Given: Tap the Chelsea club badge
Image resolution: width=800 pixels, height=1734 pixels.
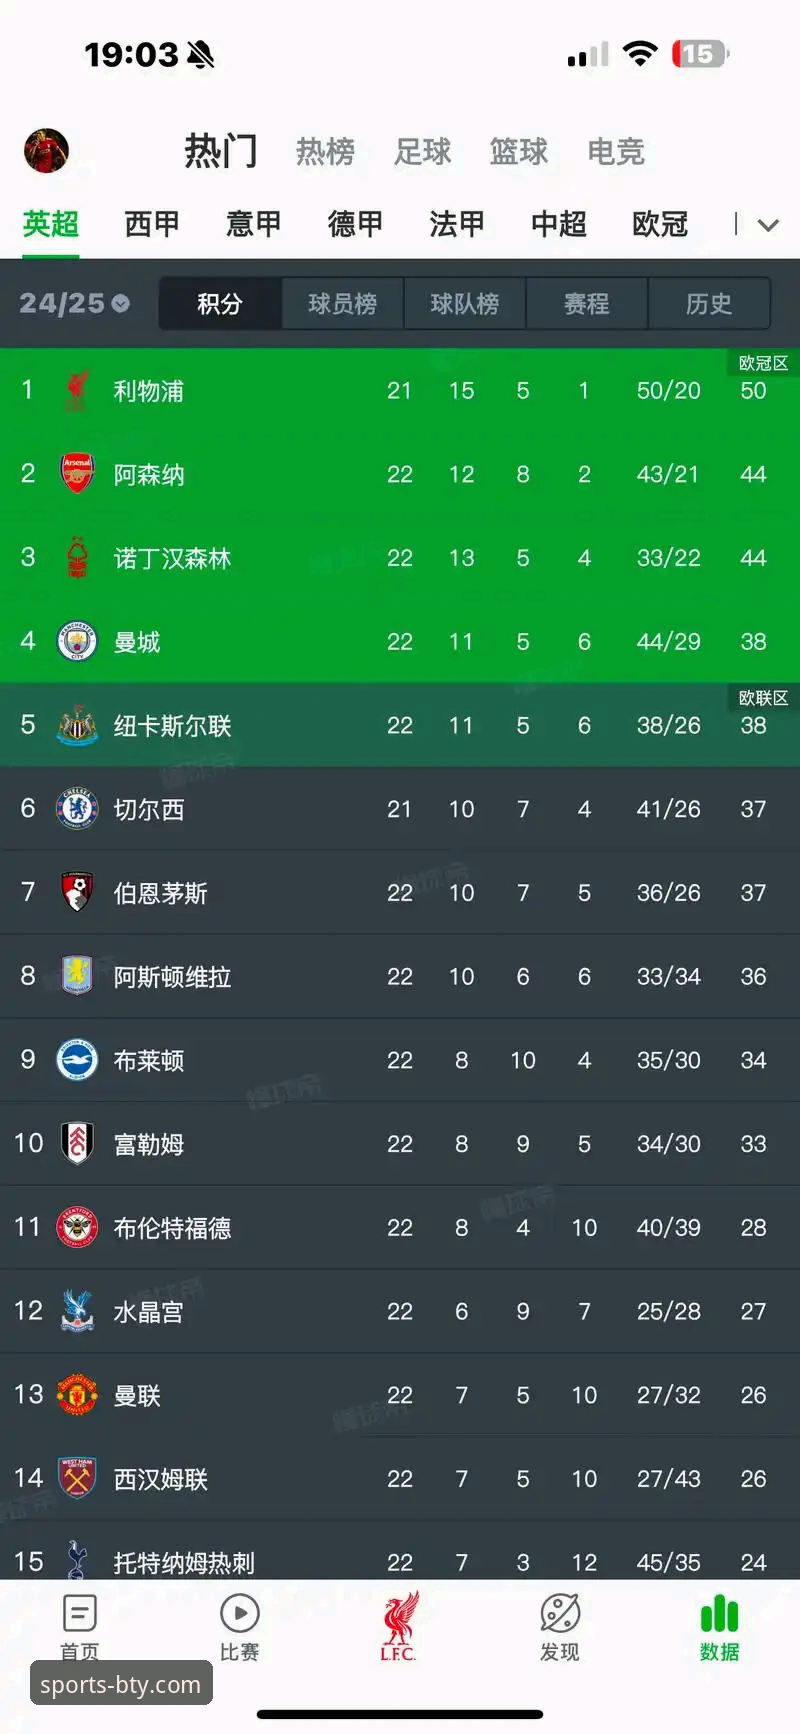Looking at the screenshot, I should [x=77, y=808].
